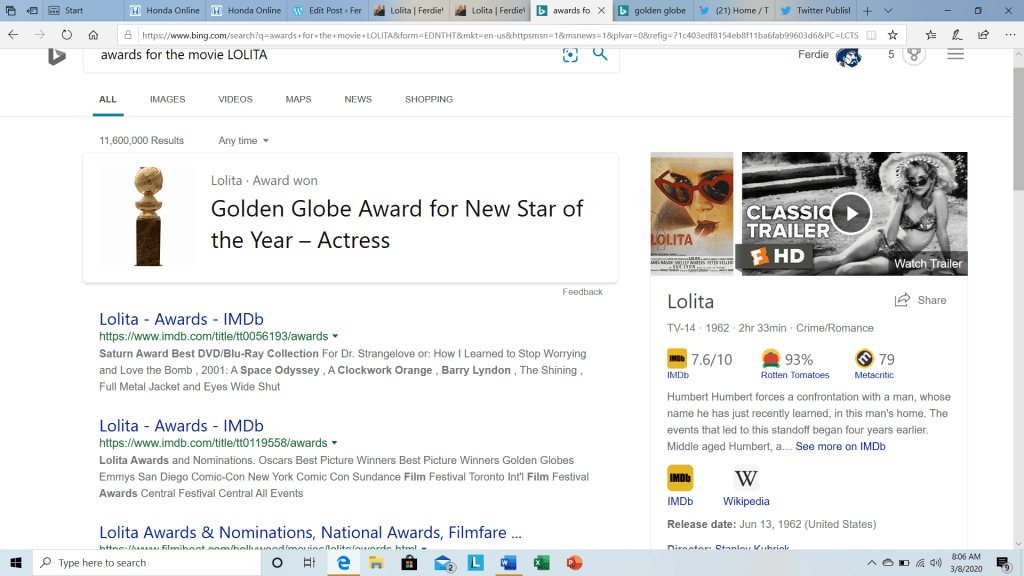Screen dimensions: 1024x576
Task: Launch Word from the taskbar
Action: coord(508,563)
